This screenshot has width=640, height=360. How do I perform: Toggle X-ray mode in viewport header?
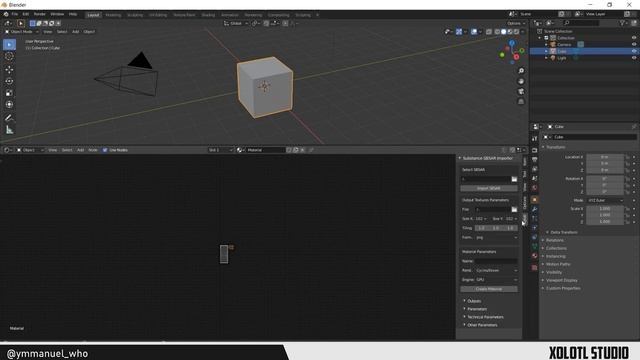tap(489, 31)
